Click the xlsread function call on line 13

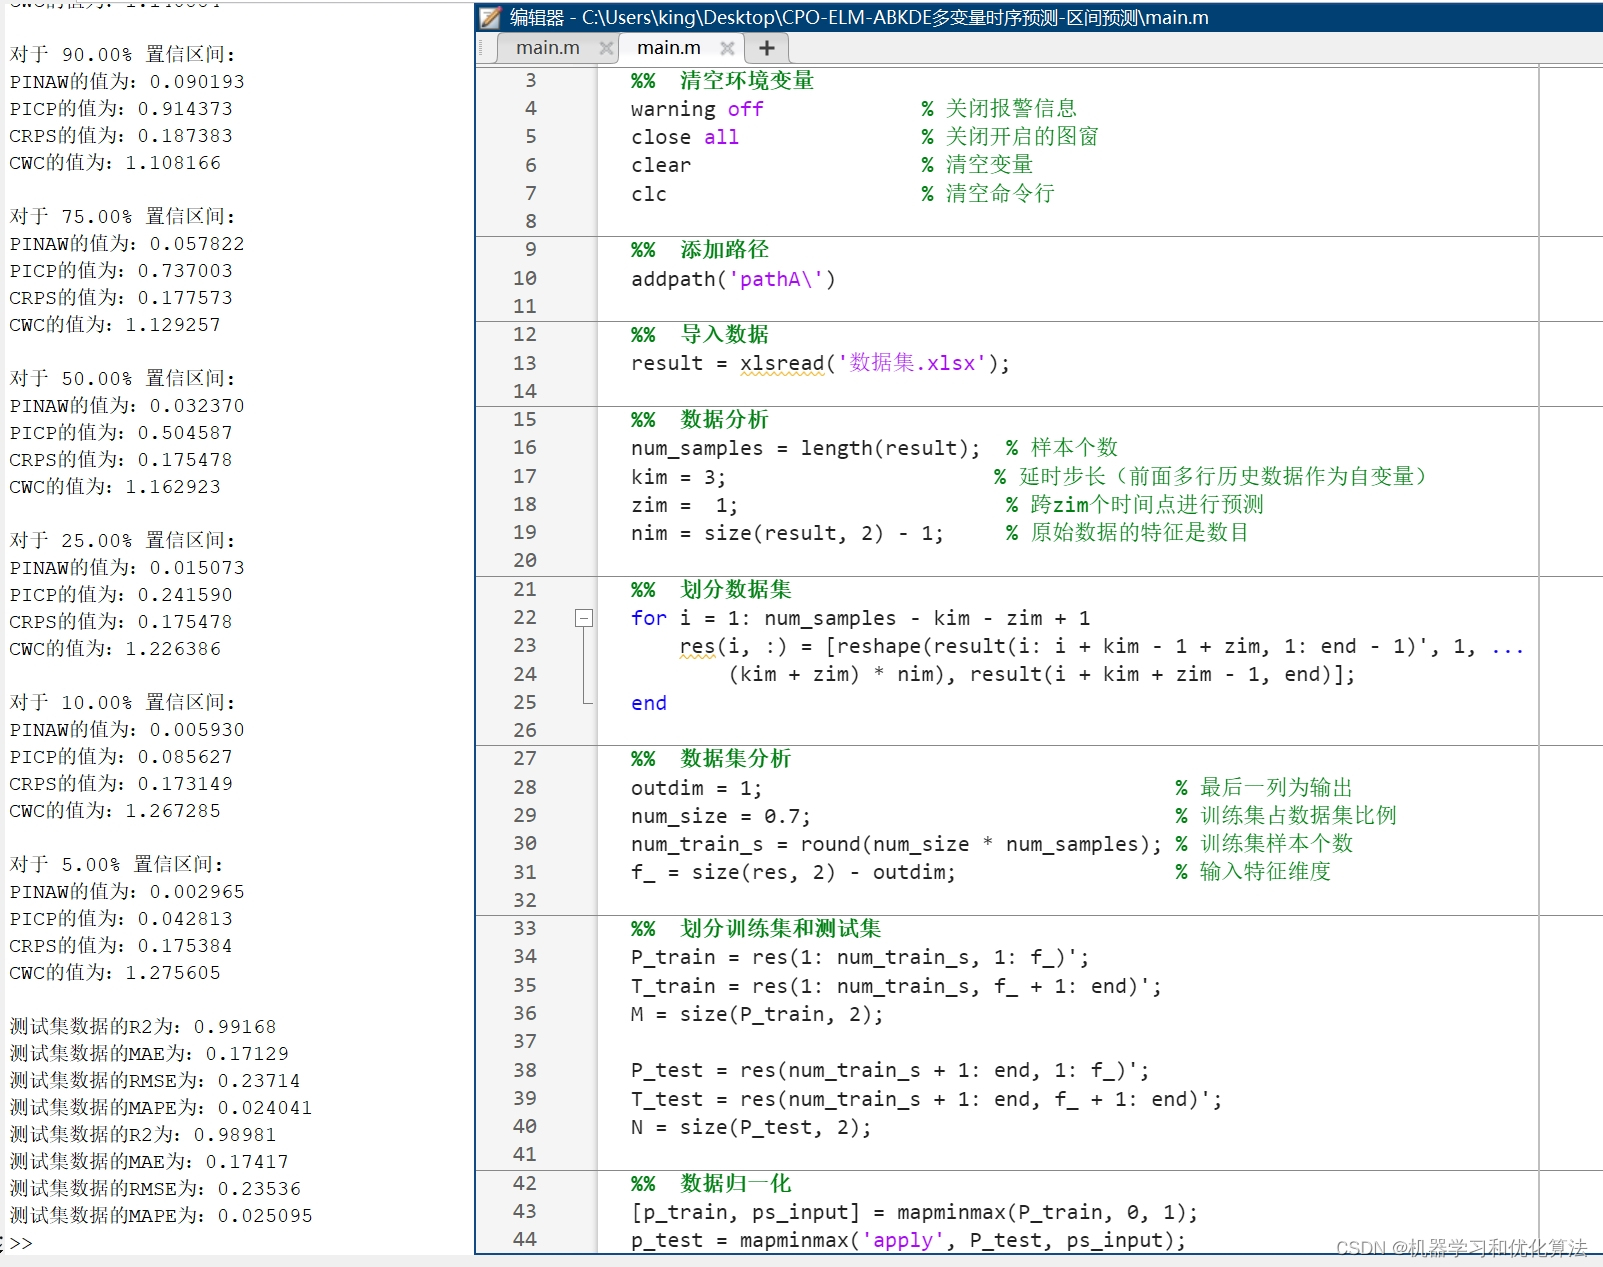pos(783,363)
